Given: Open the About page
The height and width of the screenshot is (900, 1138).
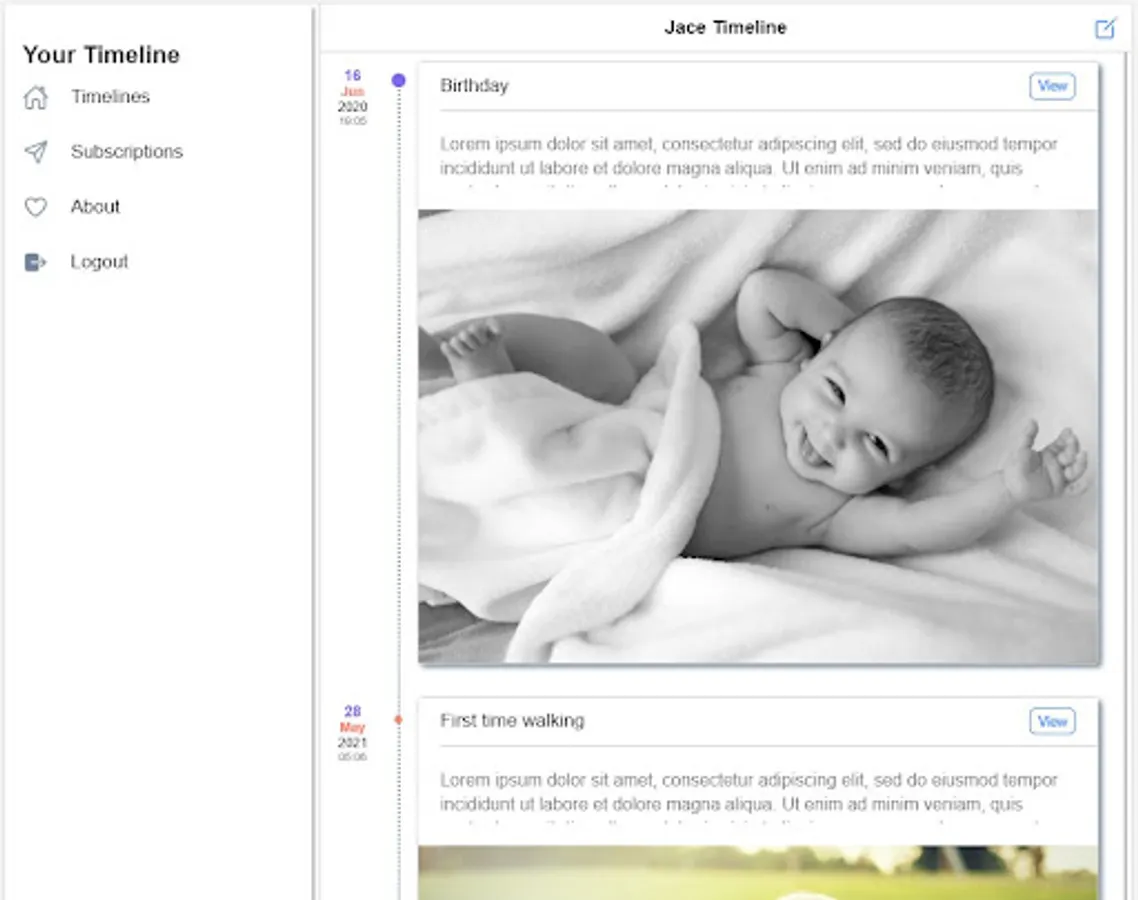Looking at the screenshot, I should [x=95, y=207].
